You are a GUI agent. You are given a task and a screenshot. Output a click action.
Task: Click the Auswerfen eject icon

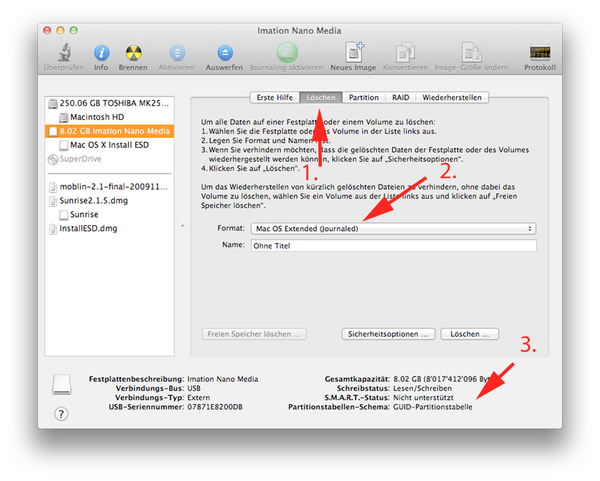click(x=226, y=52)
